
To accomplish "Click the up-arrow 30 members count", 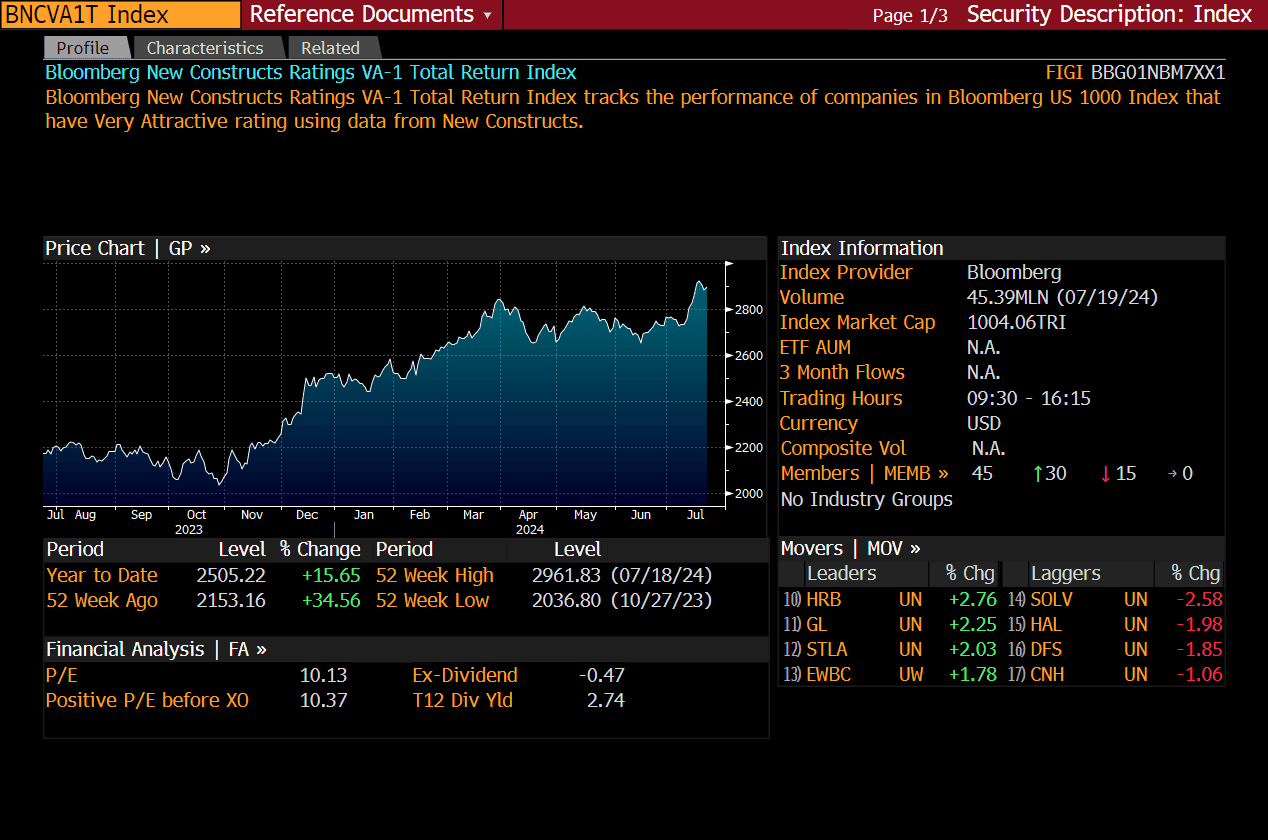I will (x=1050, y=473).
